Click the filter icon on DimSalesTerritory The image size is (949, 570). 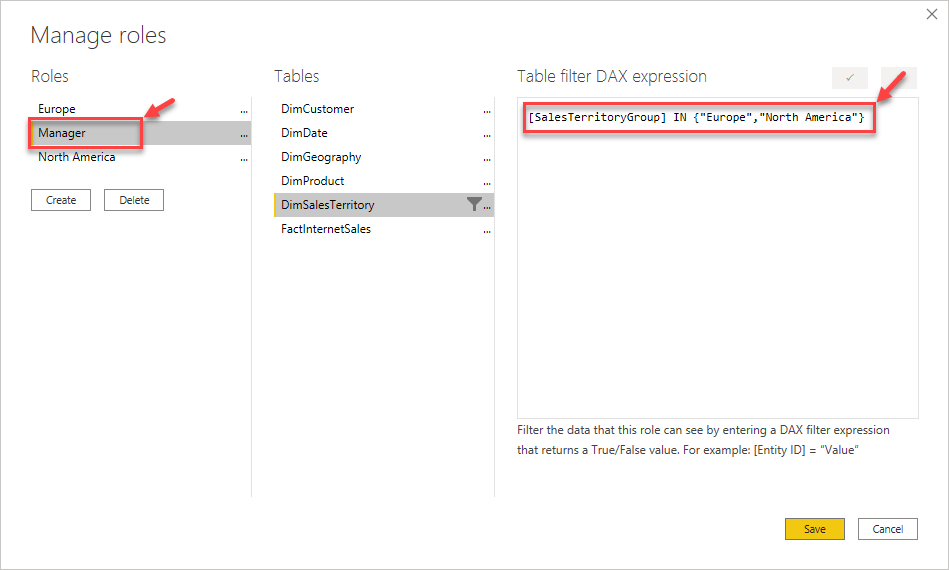[x=474, y=204]
